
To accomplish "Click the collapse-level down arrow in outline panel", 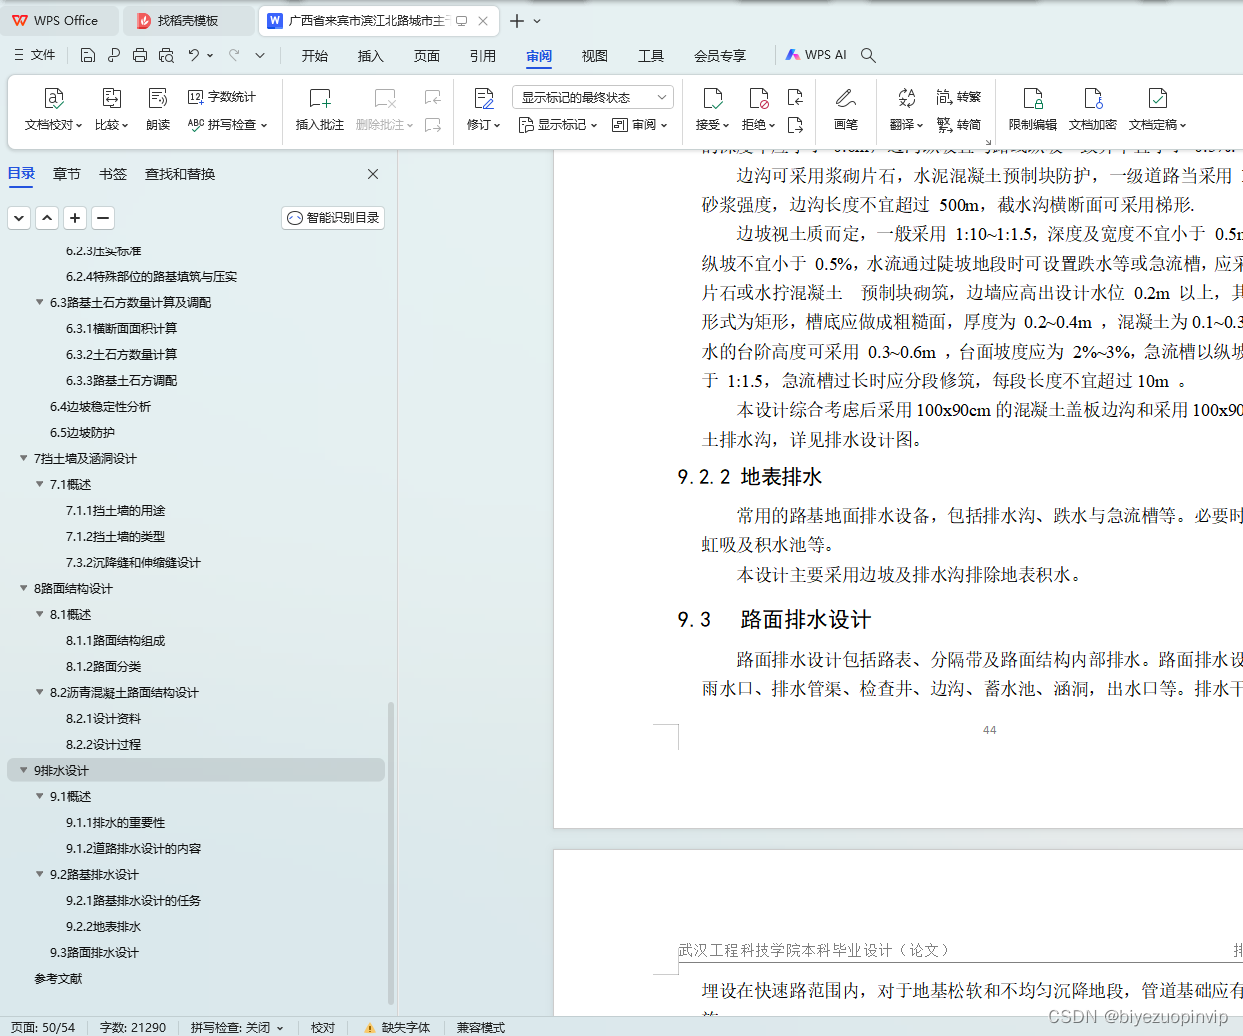I will (19, 217).
